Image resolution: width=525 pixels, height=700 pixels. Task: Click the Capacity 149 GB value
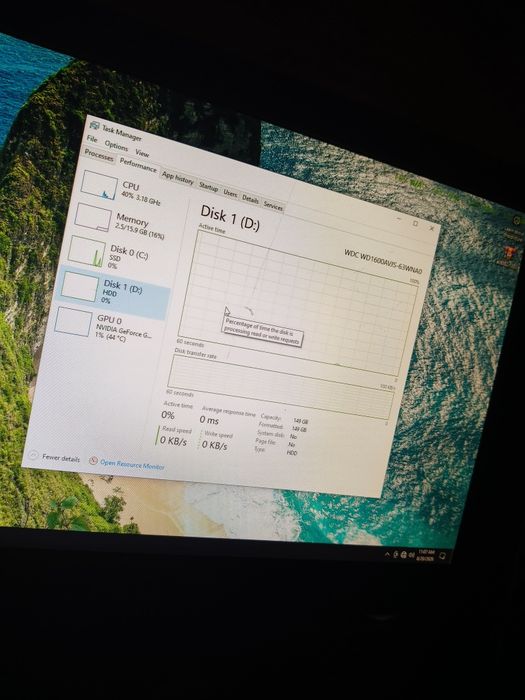[301, 421]
